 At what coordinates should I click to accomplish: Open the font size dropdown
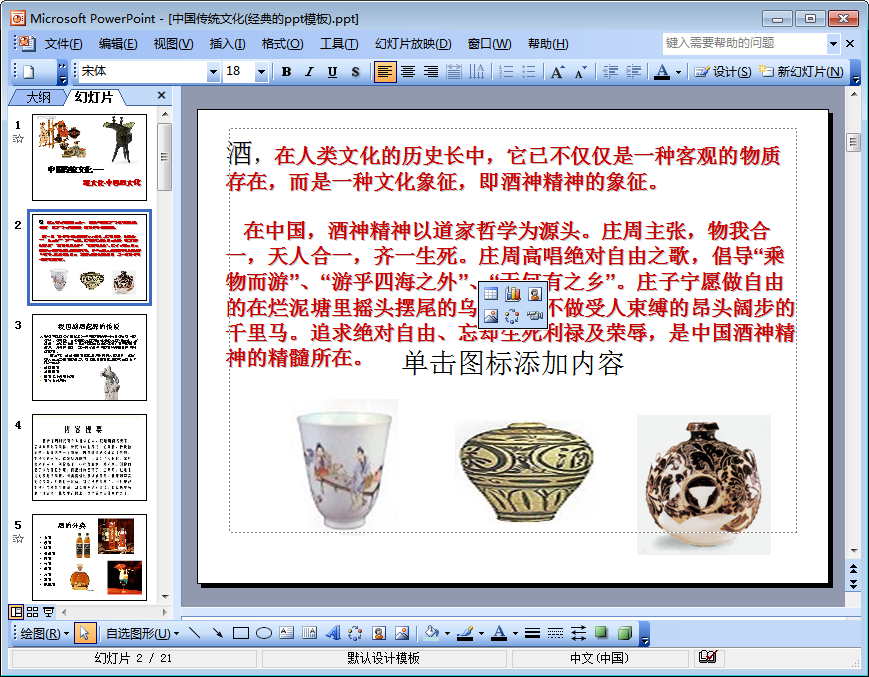coord(261,72)
